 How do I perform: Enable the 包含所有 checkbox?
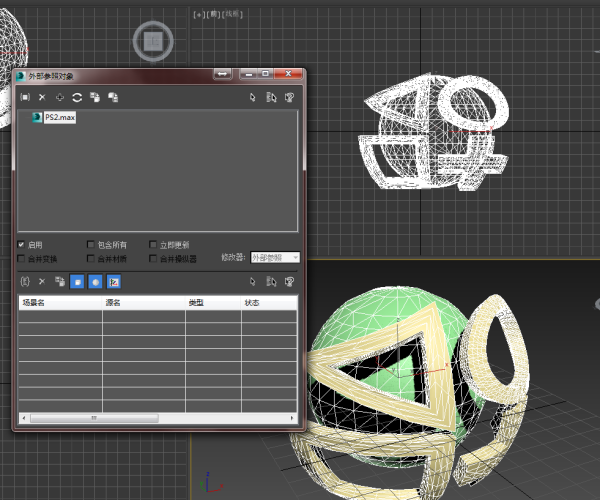coord(91,244)
